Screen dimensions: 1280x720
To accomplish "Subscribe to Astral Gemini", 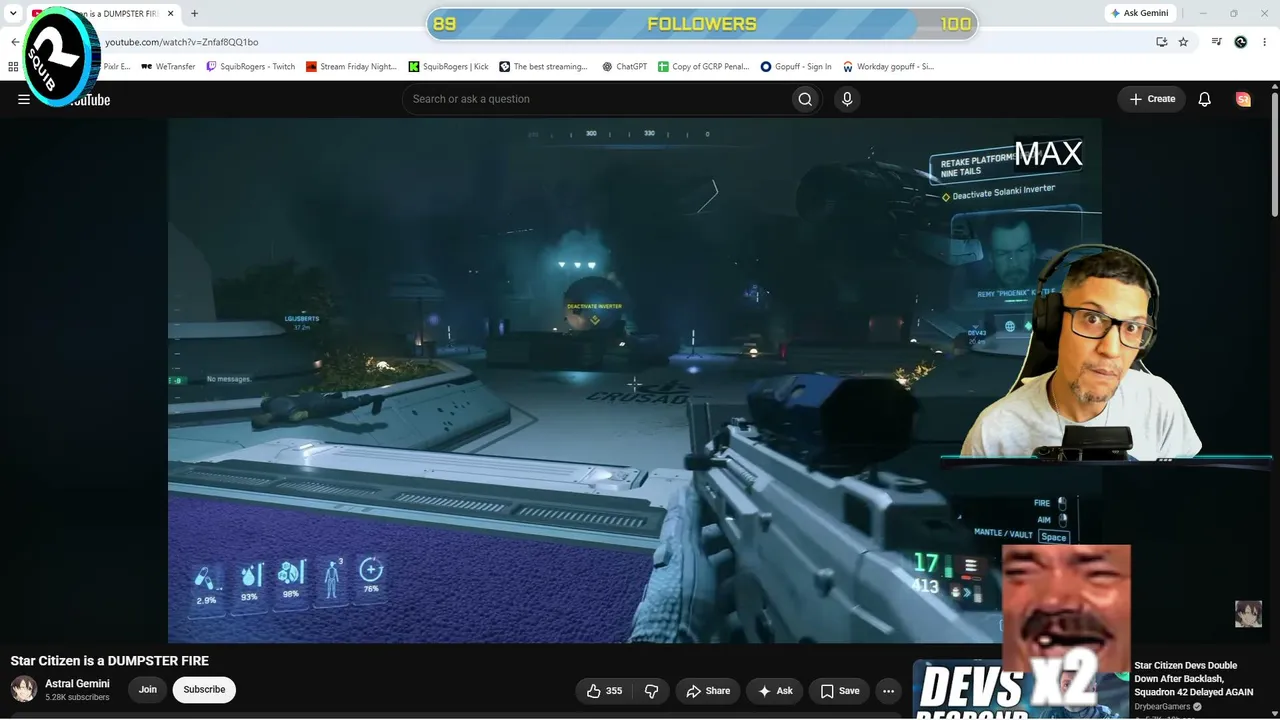I will pyautogui.click(x=204, y=689).
